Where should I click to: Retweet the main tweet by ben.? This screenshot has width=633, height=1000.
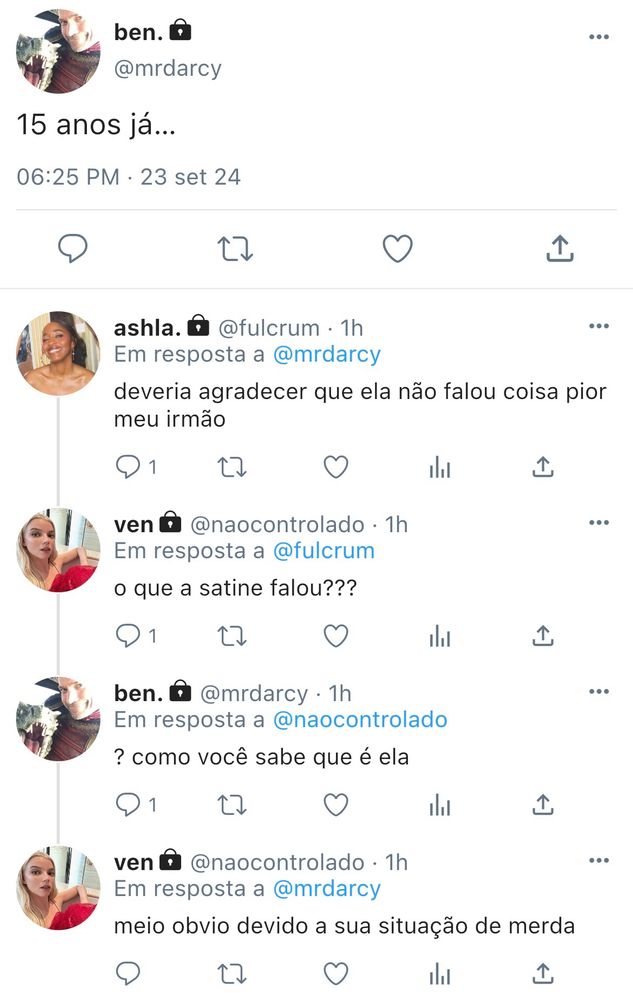click(x=235, y=249)
